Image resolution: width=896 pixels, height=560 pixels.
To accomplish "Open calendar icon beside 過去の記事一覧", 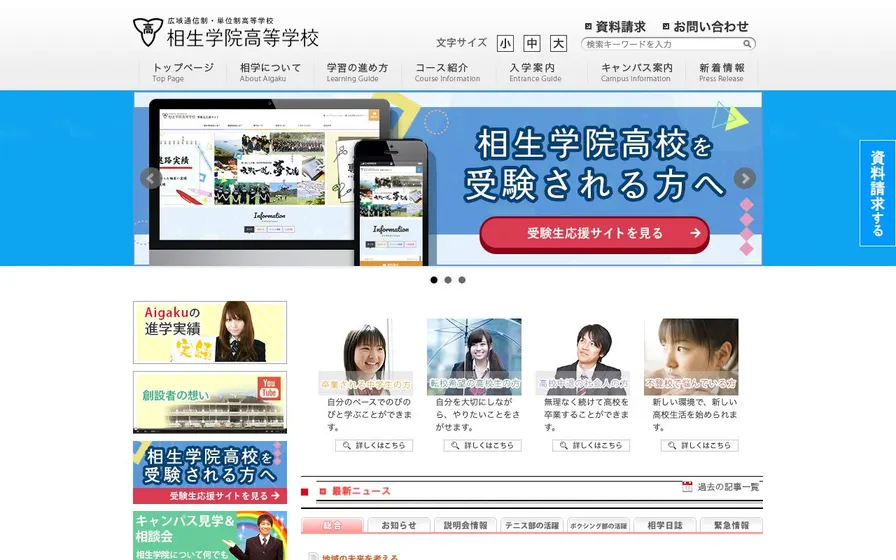I will [x=687, y=487].
